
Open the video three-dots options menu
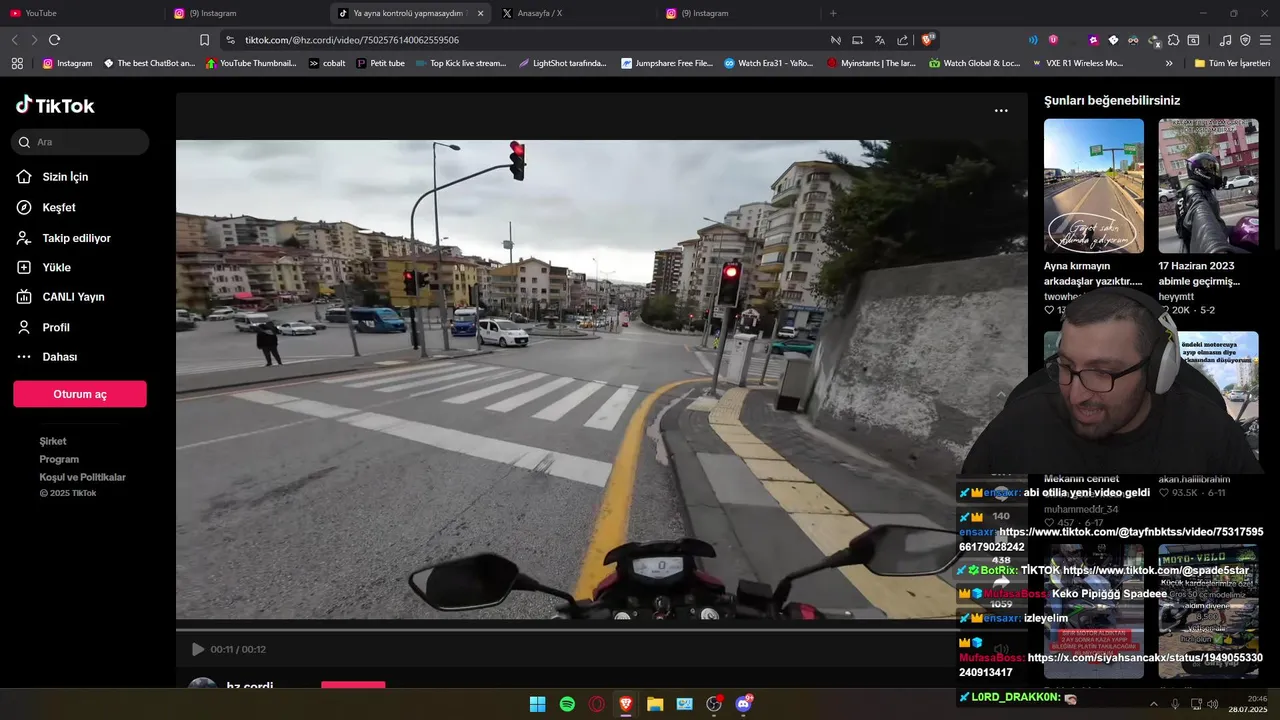tap(1001, 111)
